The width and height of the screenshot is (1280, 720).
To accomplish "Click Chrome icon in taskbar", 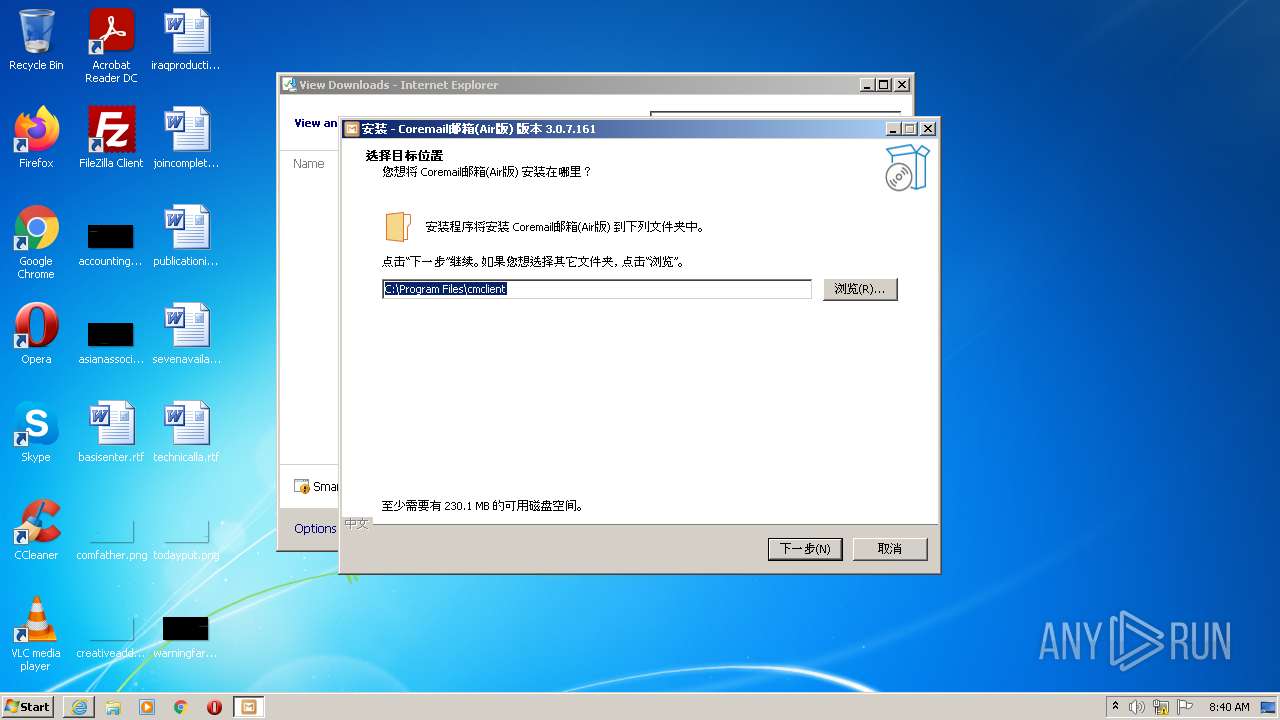I will (x=181, y=707).
